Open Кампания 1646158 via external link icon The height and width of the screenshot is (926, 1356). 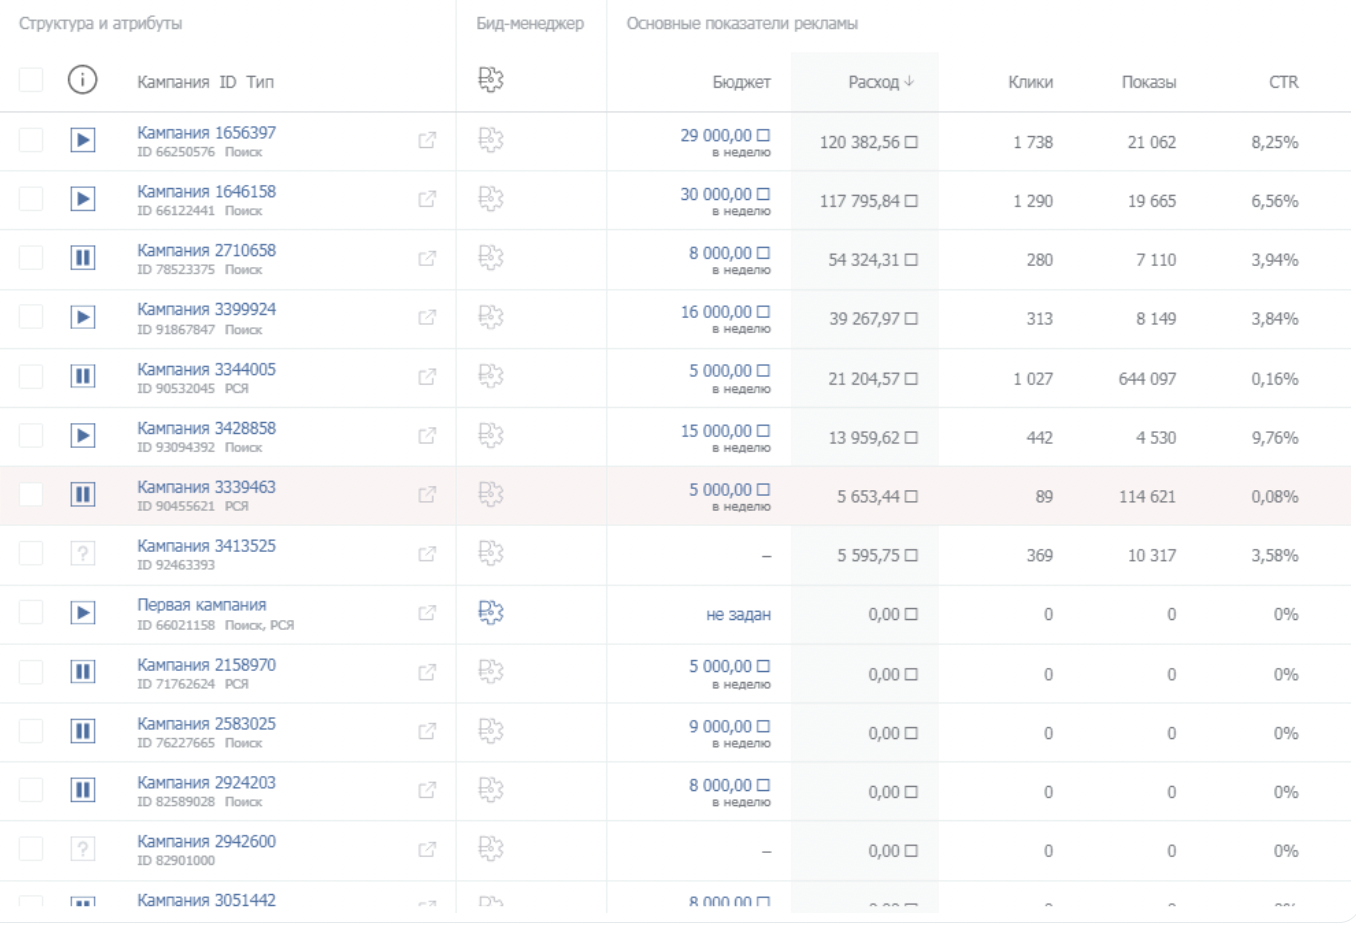tap(427, 199)
